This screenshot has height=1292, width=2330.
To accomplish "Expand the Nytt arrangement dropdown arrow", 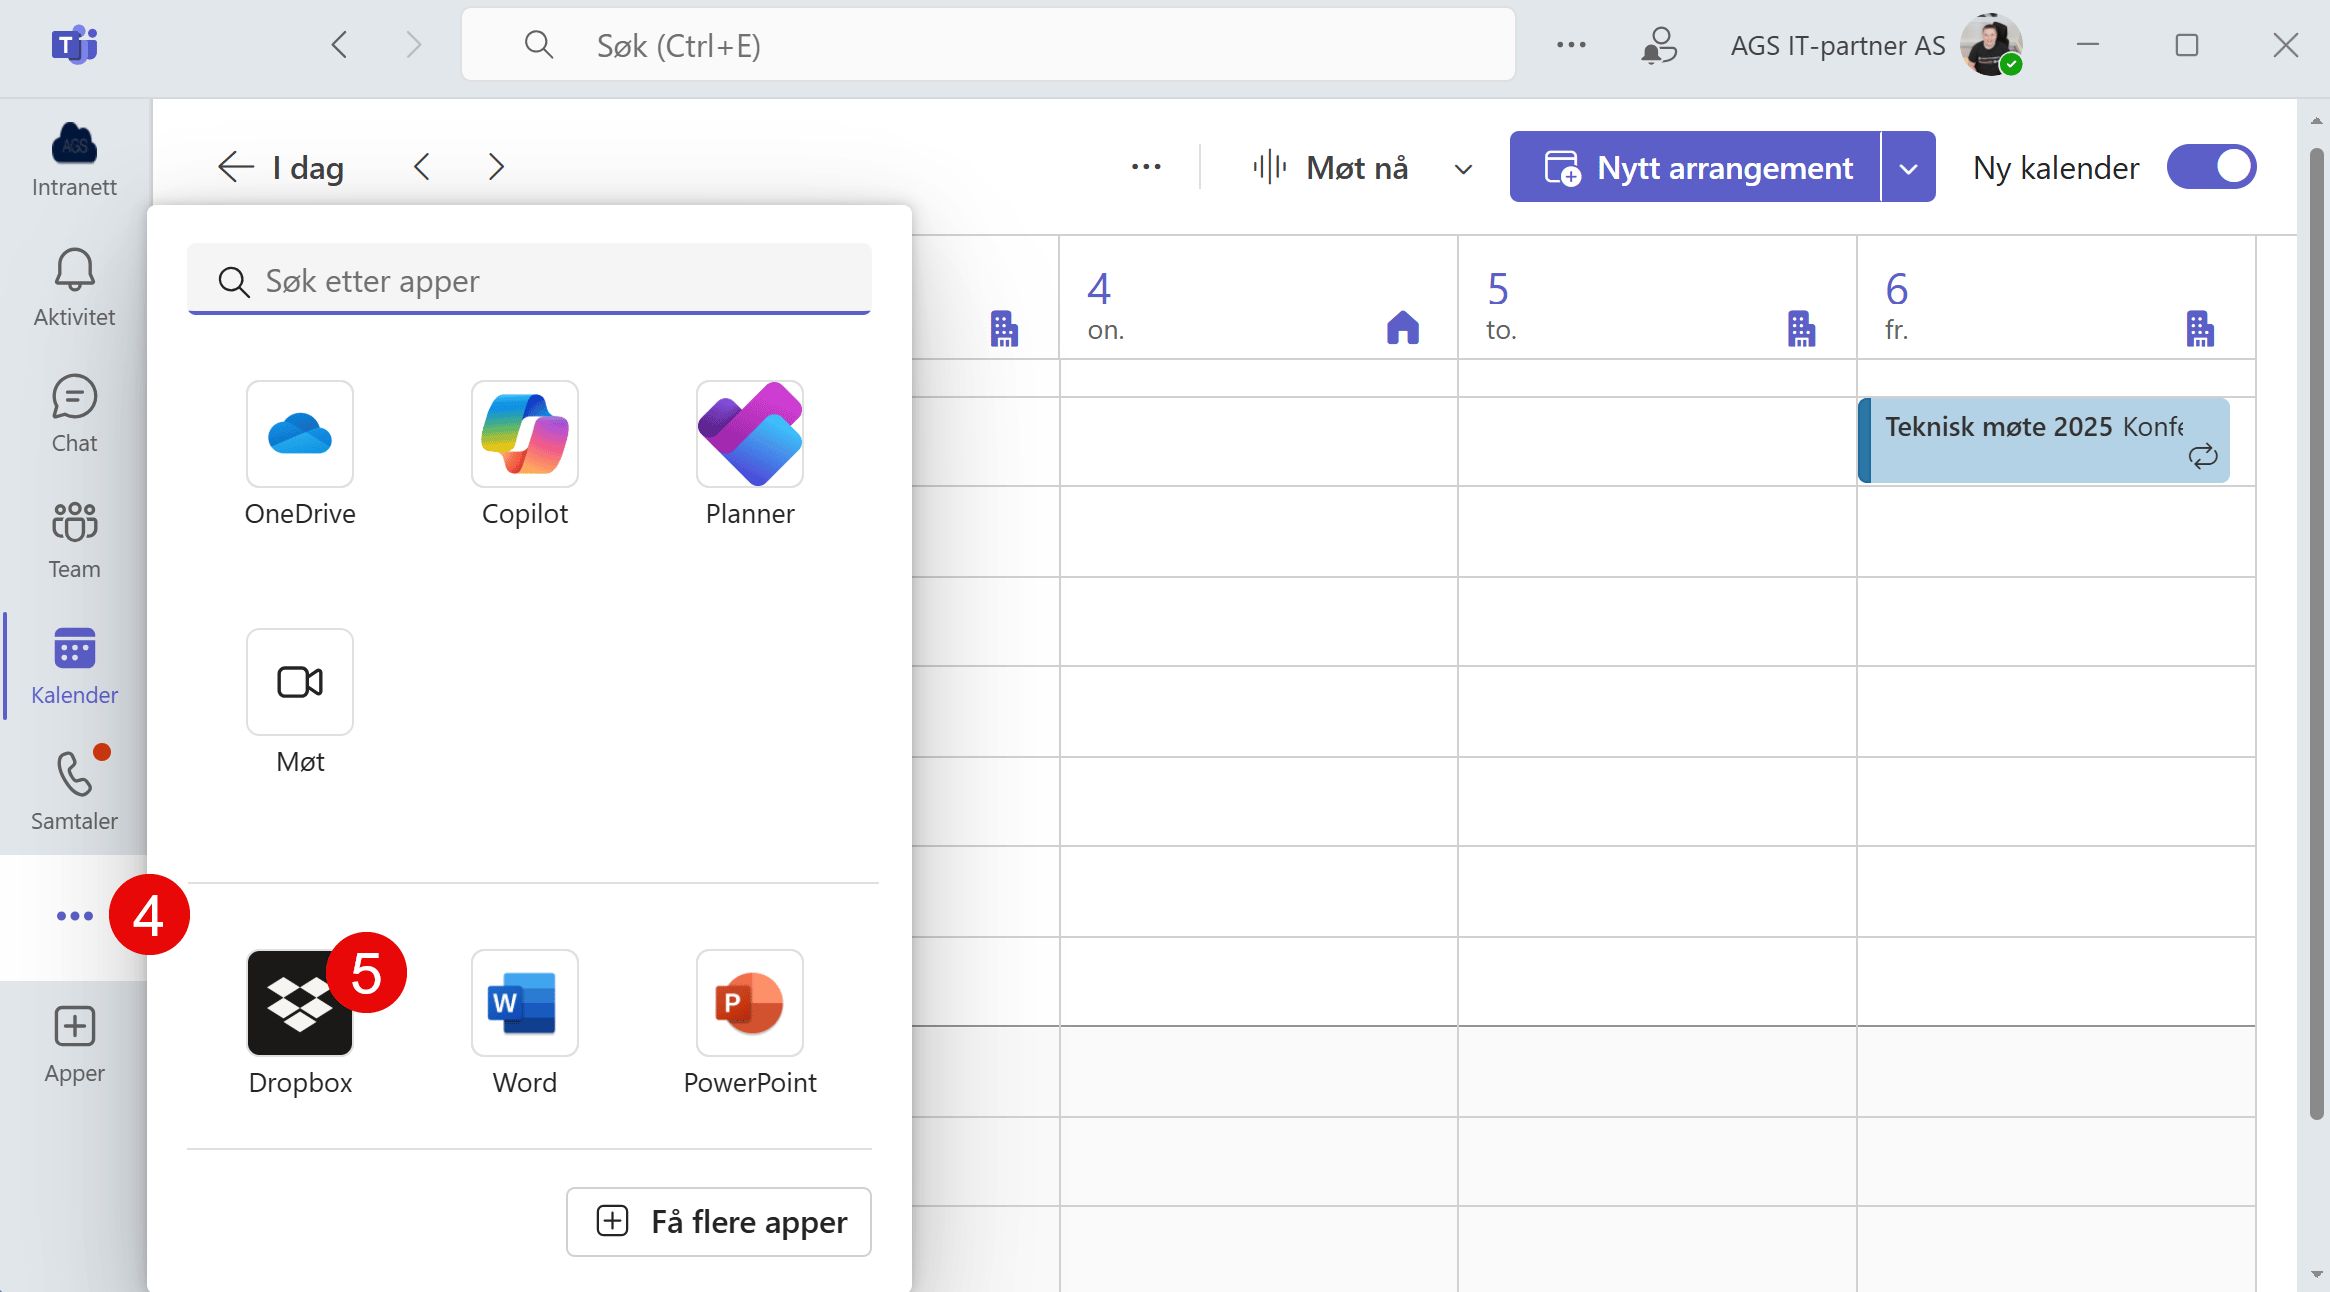I will [x=1908, y=167].
